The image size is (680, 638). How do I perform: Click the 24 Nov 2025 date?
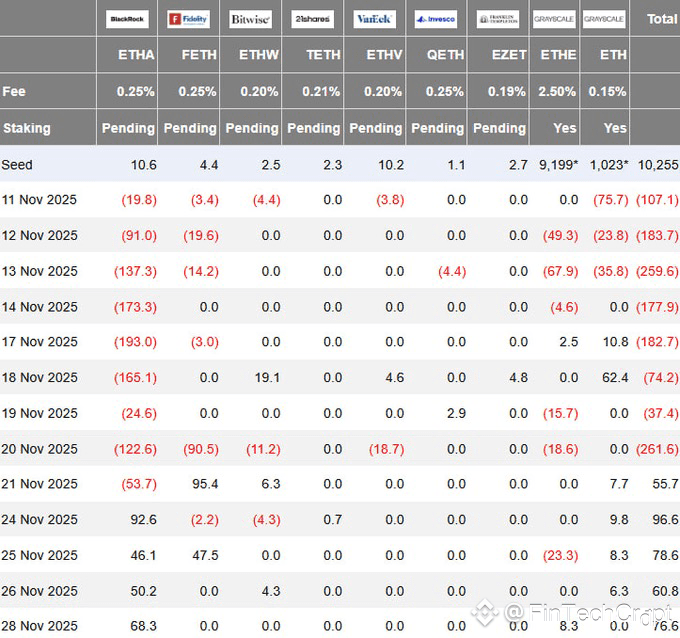click(x=39, y=520)
